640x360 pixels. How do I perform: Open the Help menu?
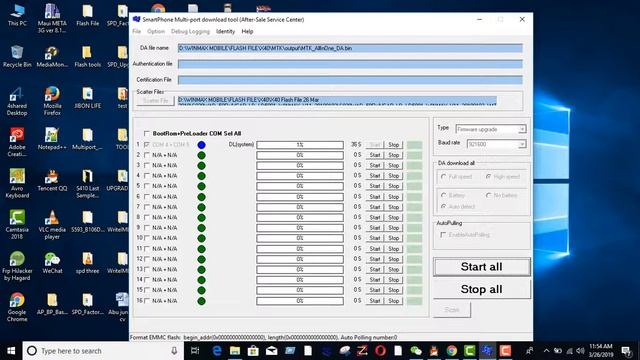pyautogui.click(x=247, y=31)
